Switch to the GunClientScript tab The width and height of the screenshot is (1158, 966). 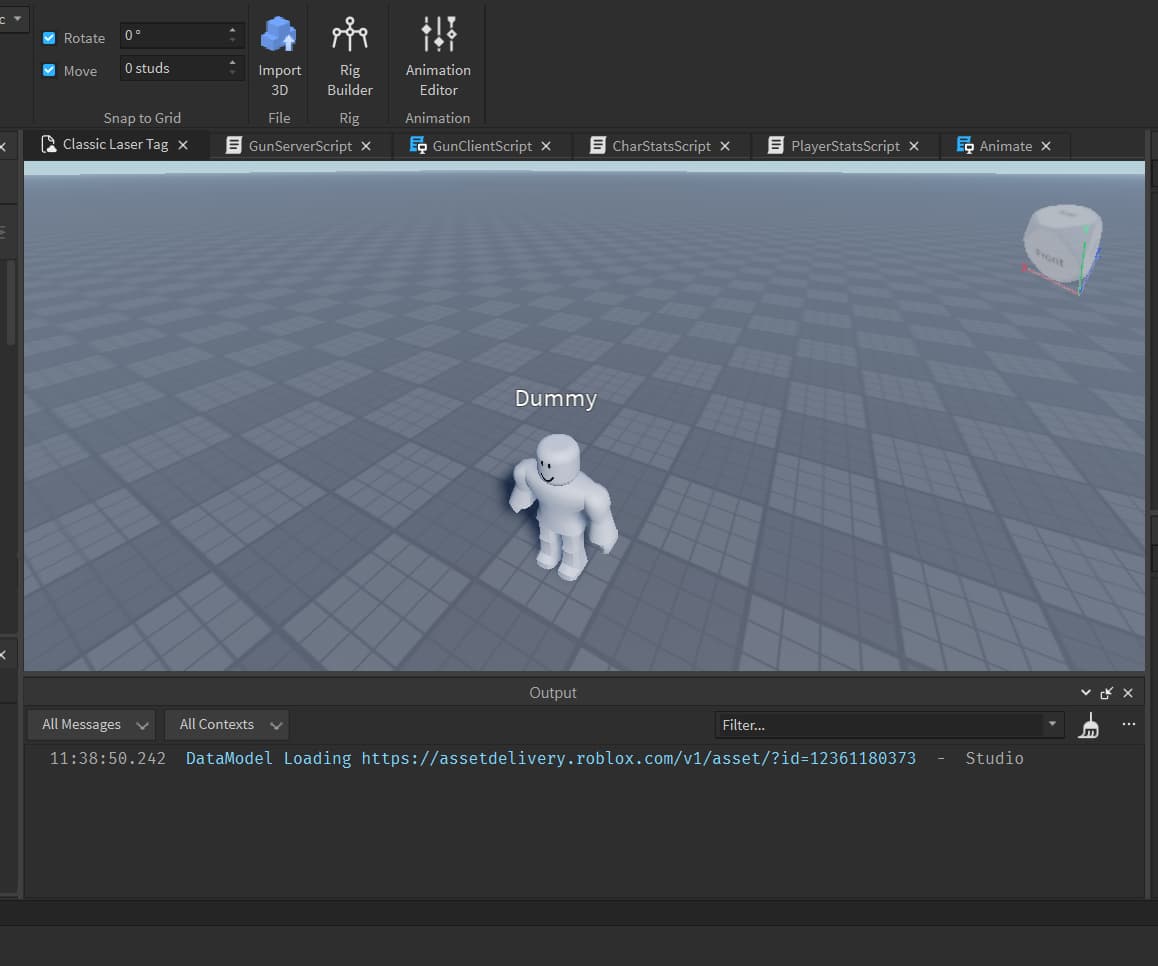(481, 146)
